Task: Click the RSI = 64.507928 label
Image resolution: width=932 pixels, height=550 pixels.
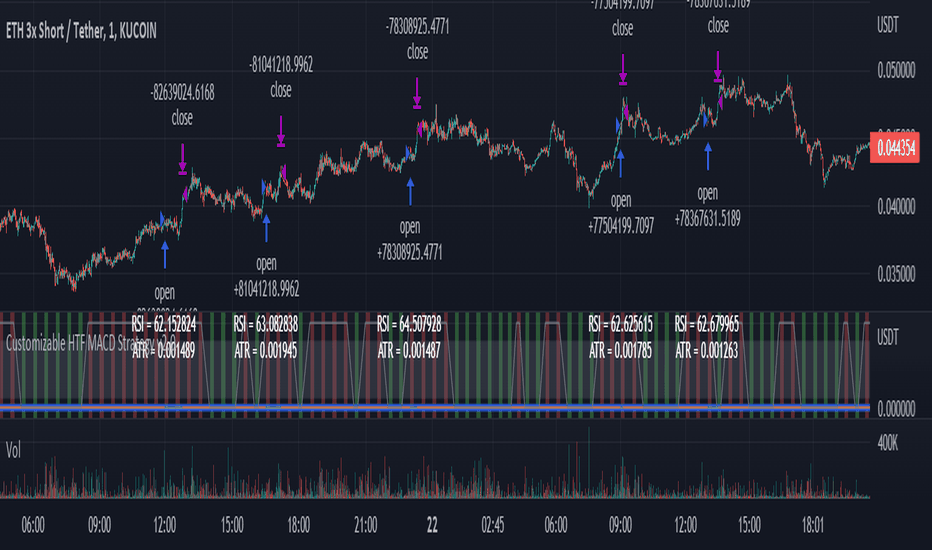Action: [409, 325]
